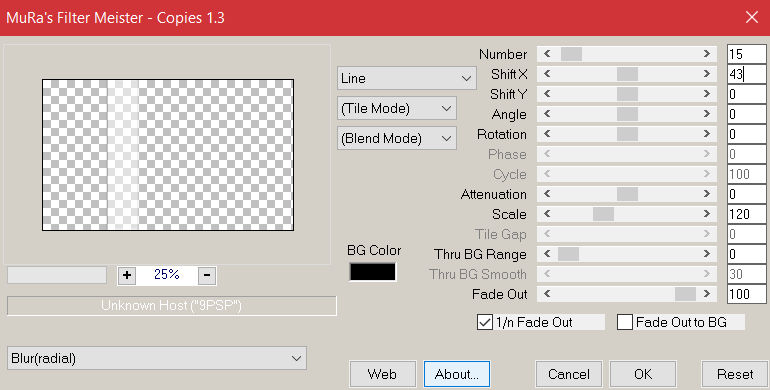
Task: Click the Fade Out slider thumb
Action: click(x=685, y=294)
